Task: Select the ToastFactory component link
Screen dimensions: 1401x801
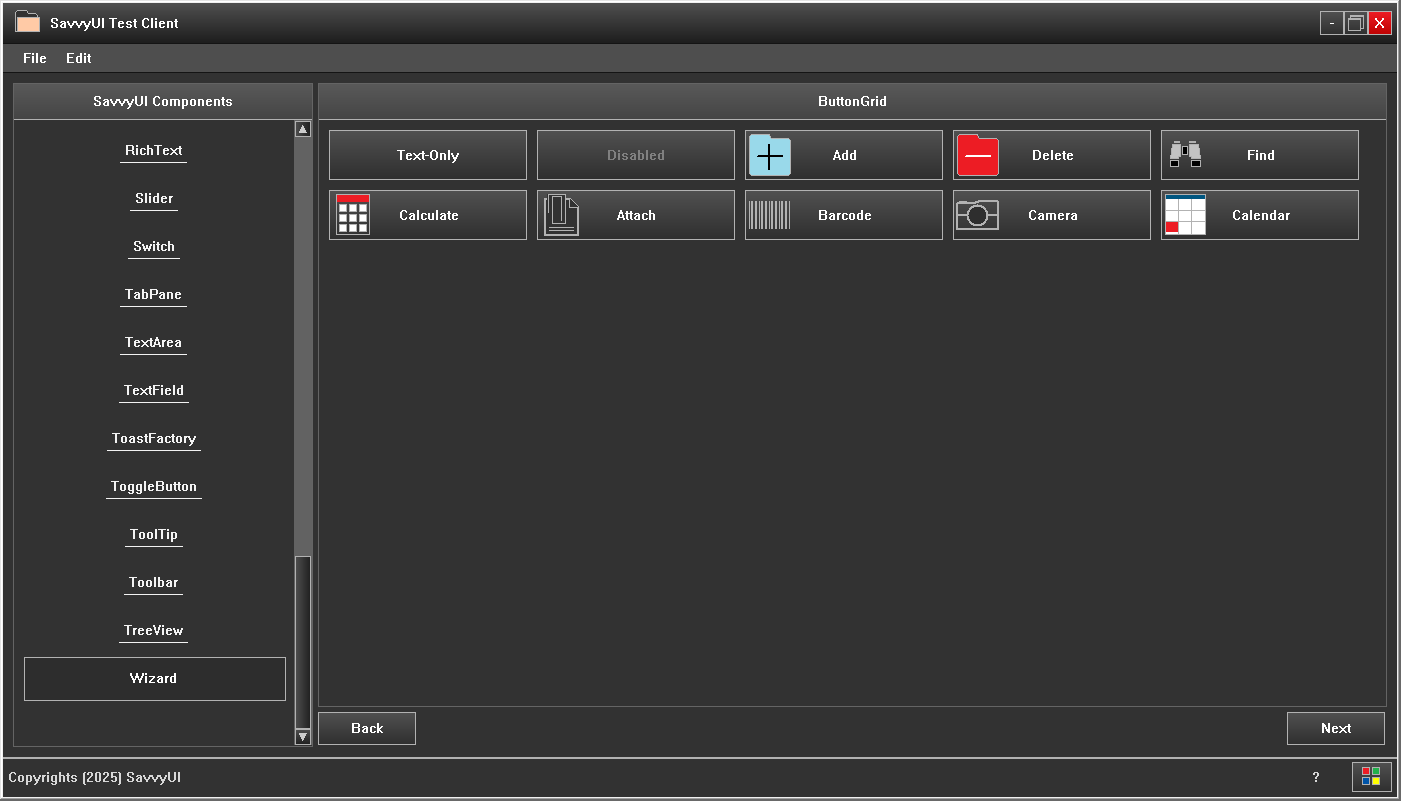Action: point(153,438)
